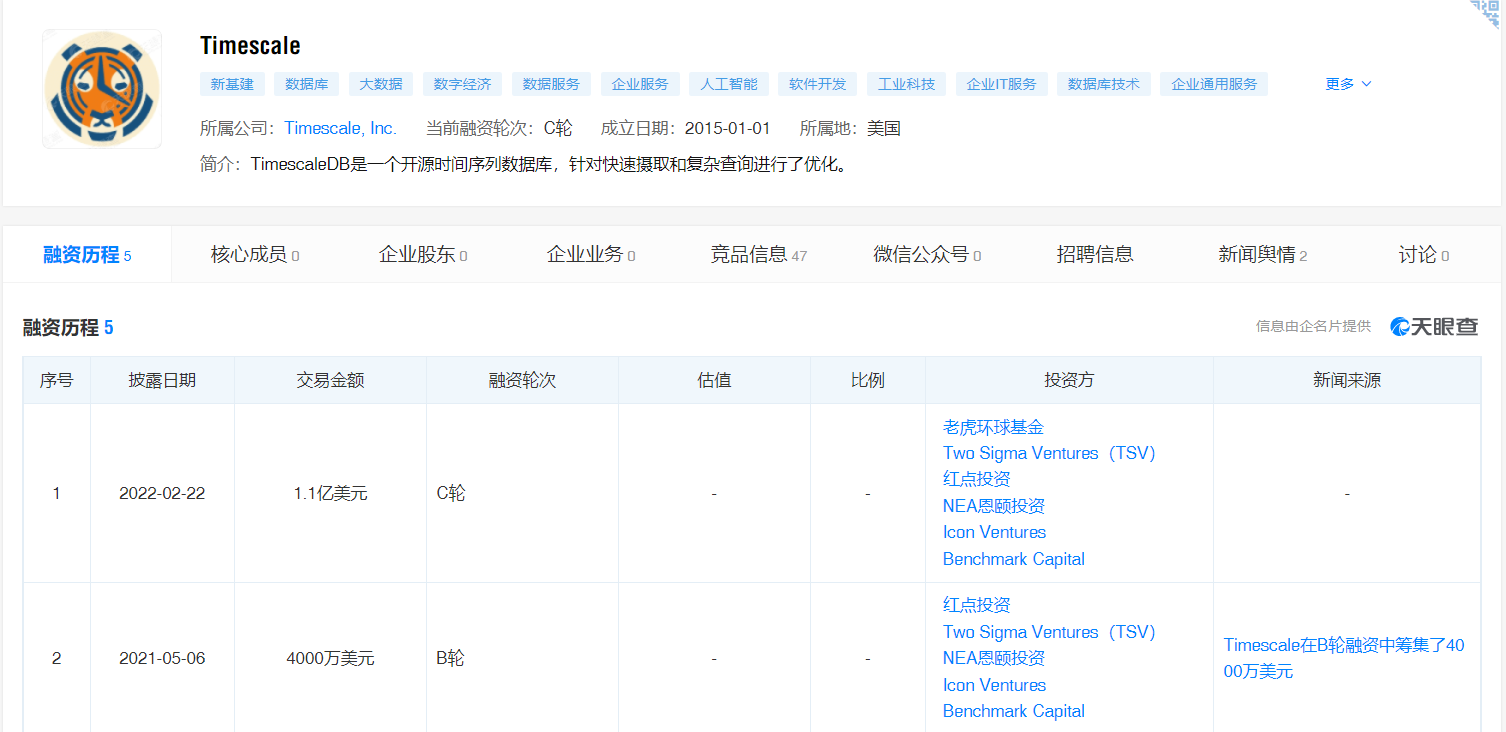Select the 数字经济 tag
The width and height of the screenshot is (1506, 732).
(462, 84)
